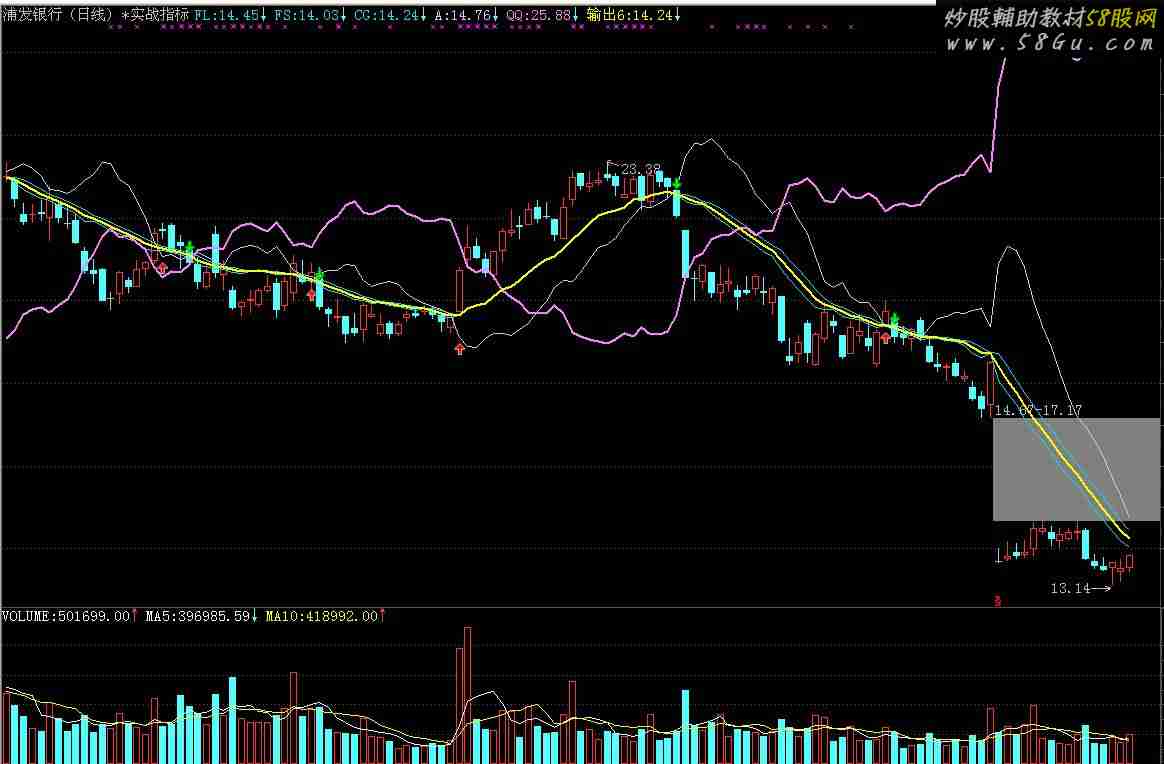Click the small red marker above the volume pane
Viewport: 1164px width, 764px height.
pos(997,600)
